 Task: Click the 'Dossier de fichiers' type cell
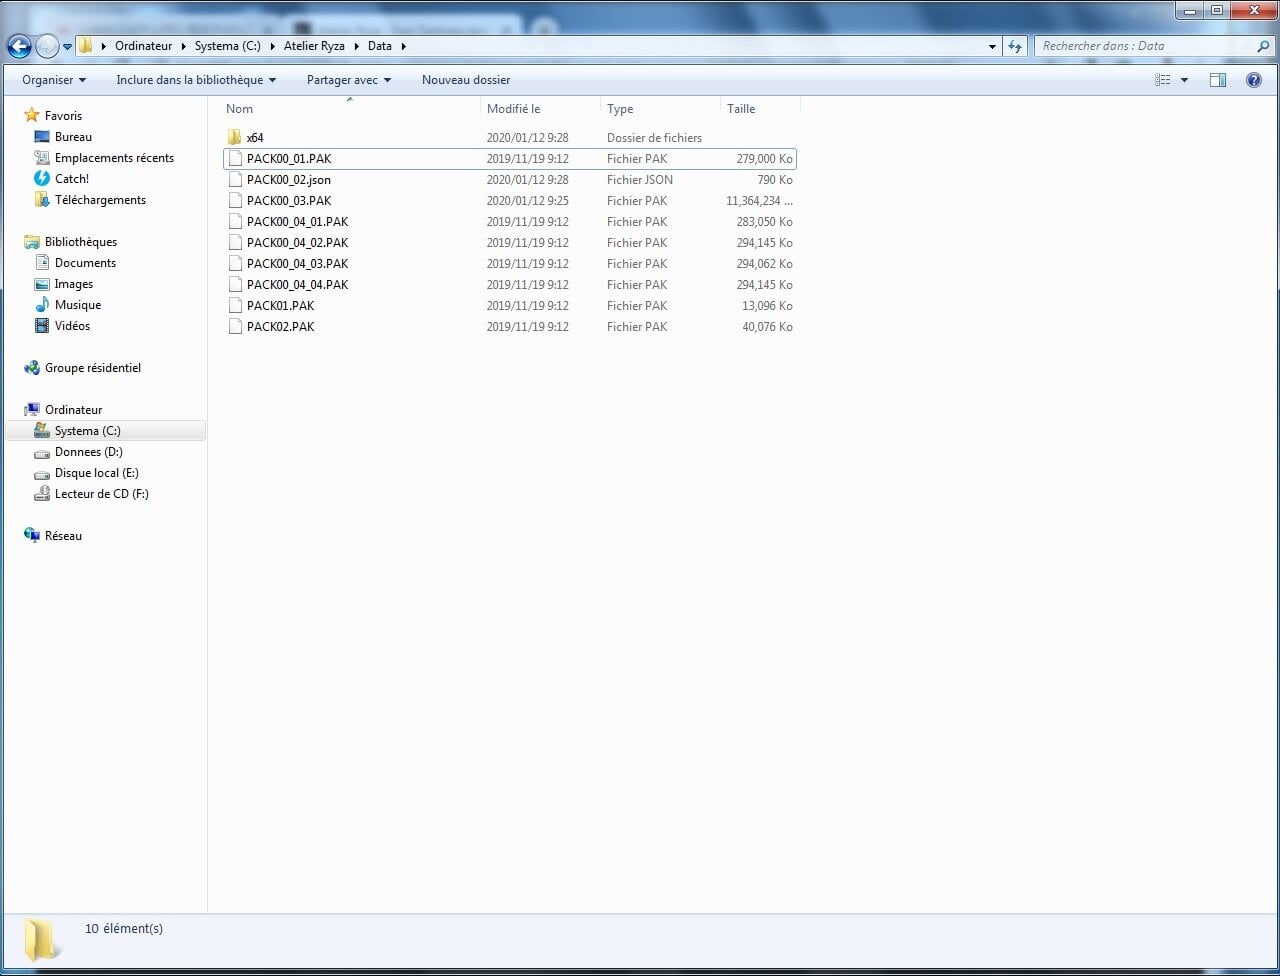click(x=654, y=138)
